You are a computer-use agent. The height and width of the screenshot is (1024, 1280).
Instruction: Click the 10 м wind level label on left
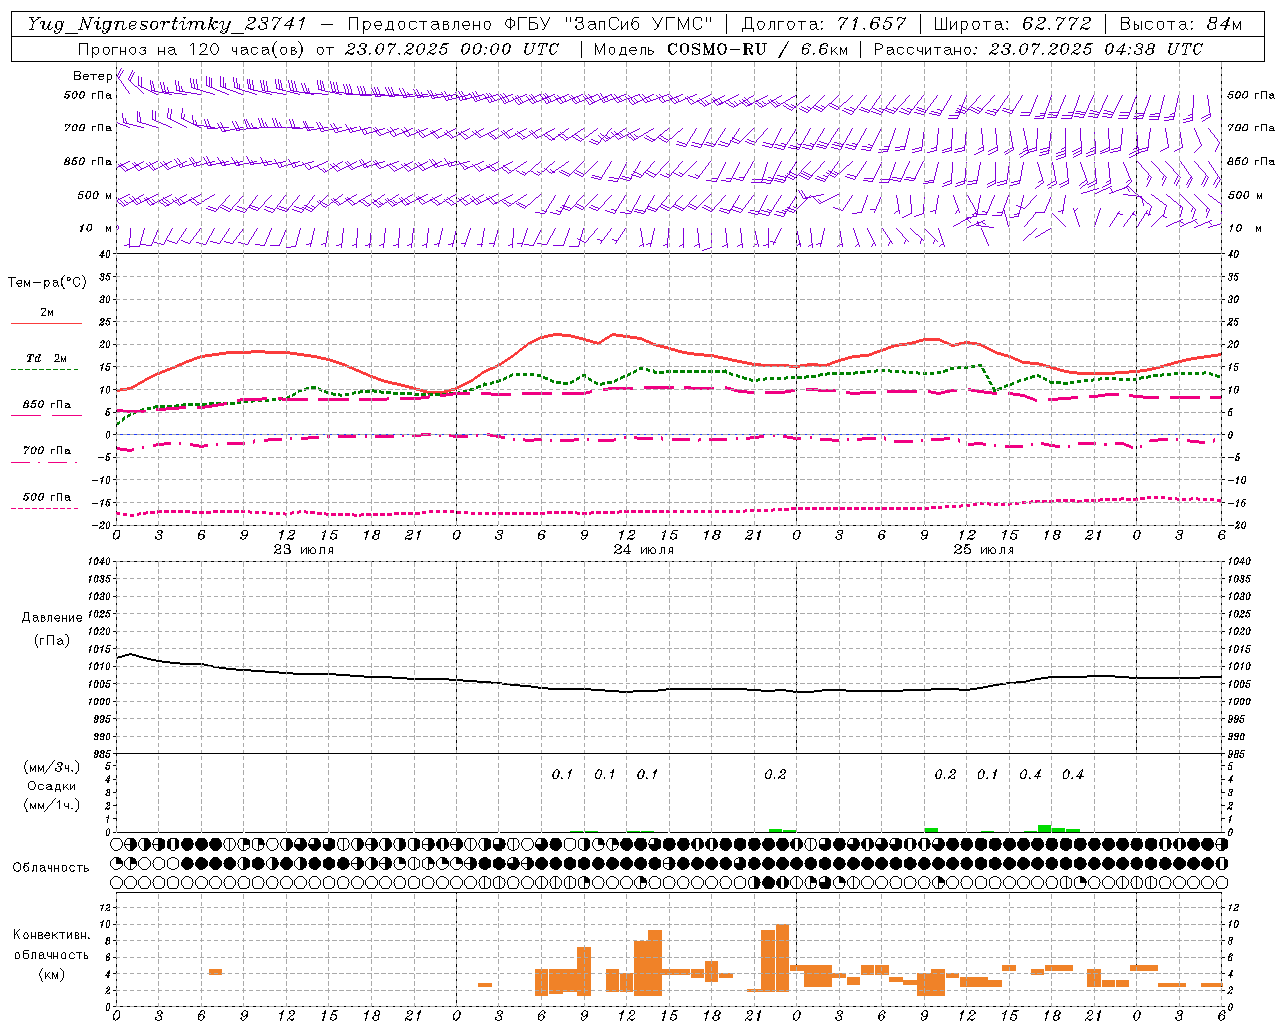tap(95, 228)
